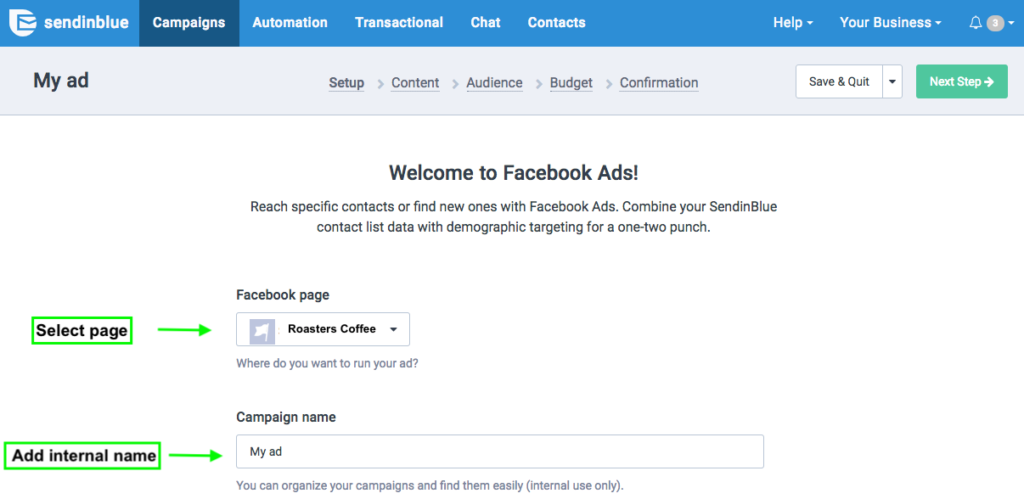Open the notifications bell icon
This screenshot has height=499, width=1024.
975,23
